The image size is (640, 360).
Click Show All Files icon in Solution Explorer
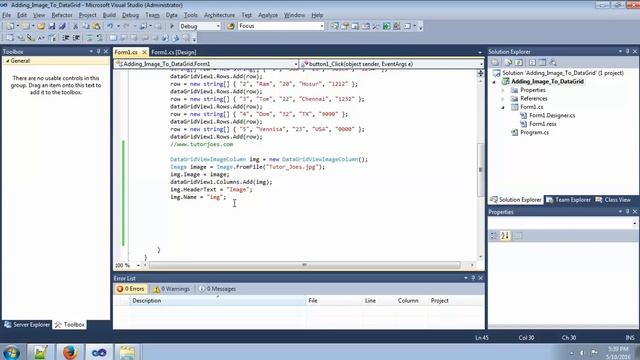pyautogui.click(x=508, y=62)
